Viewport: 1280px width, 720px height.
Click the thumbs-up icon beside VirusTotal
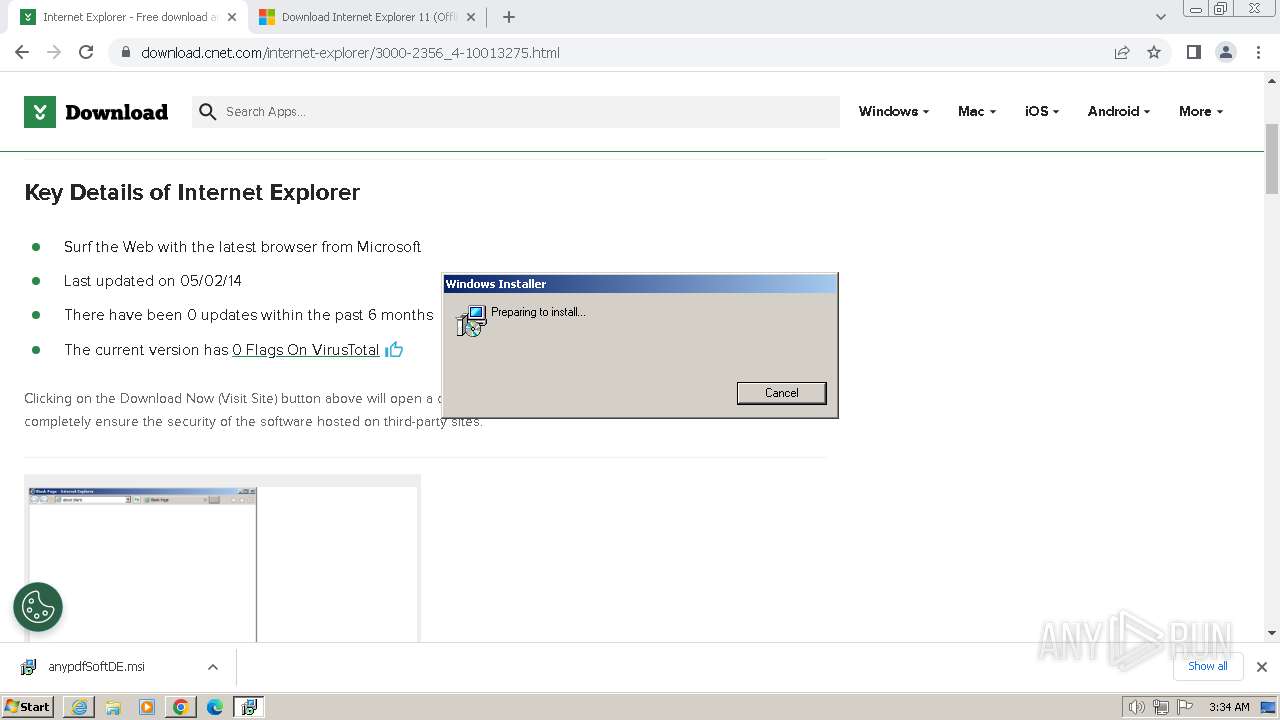[394, 349]
